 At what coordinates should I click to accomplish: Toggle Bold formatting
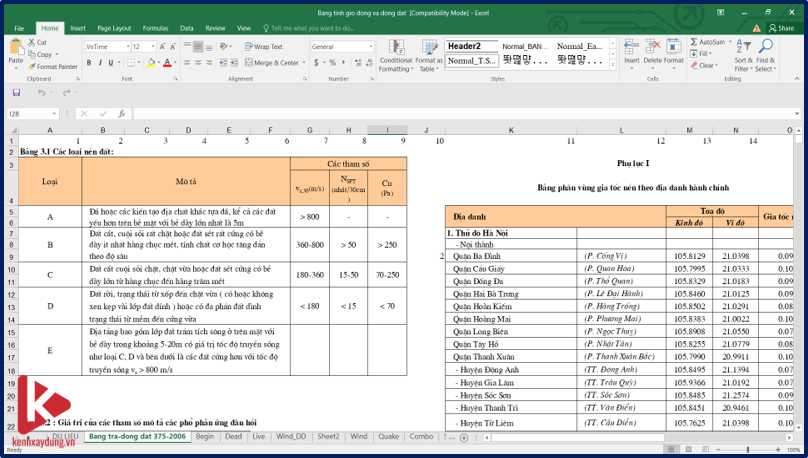tap(89, 62)
